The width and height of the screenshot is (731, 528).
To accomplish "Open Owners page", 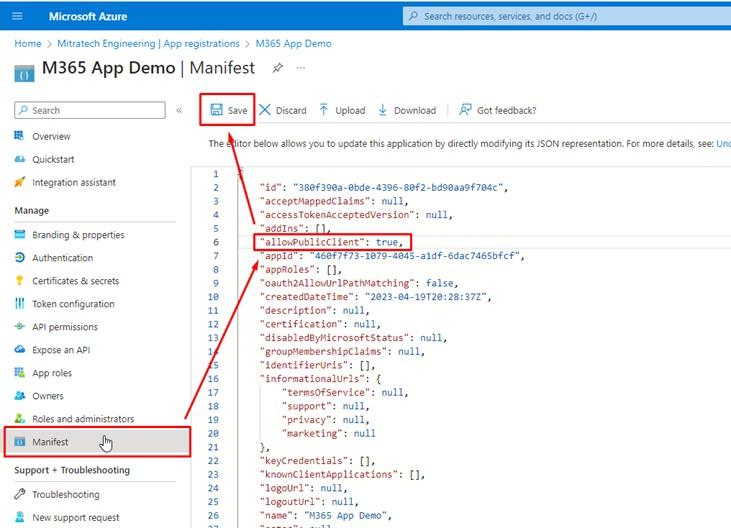I will (x=48, y=396).
